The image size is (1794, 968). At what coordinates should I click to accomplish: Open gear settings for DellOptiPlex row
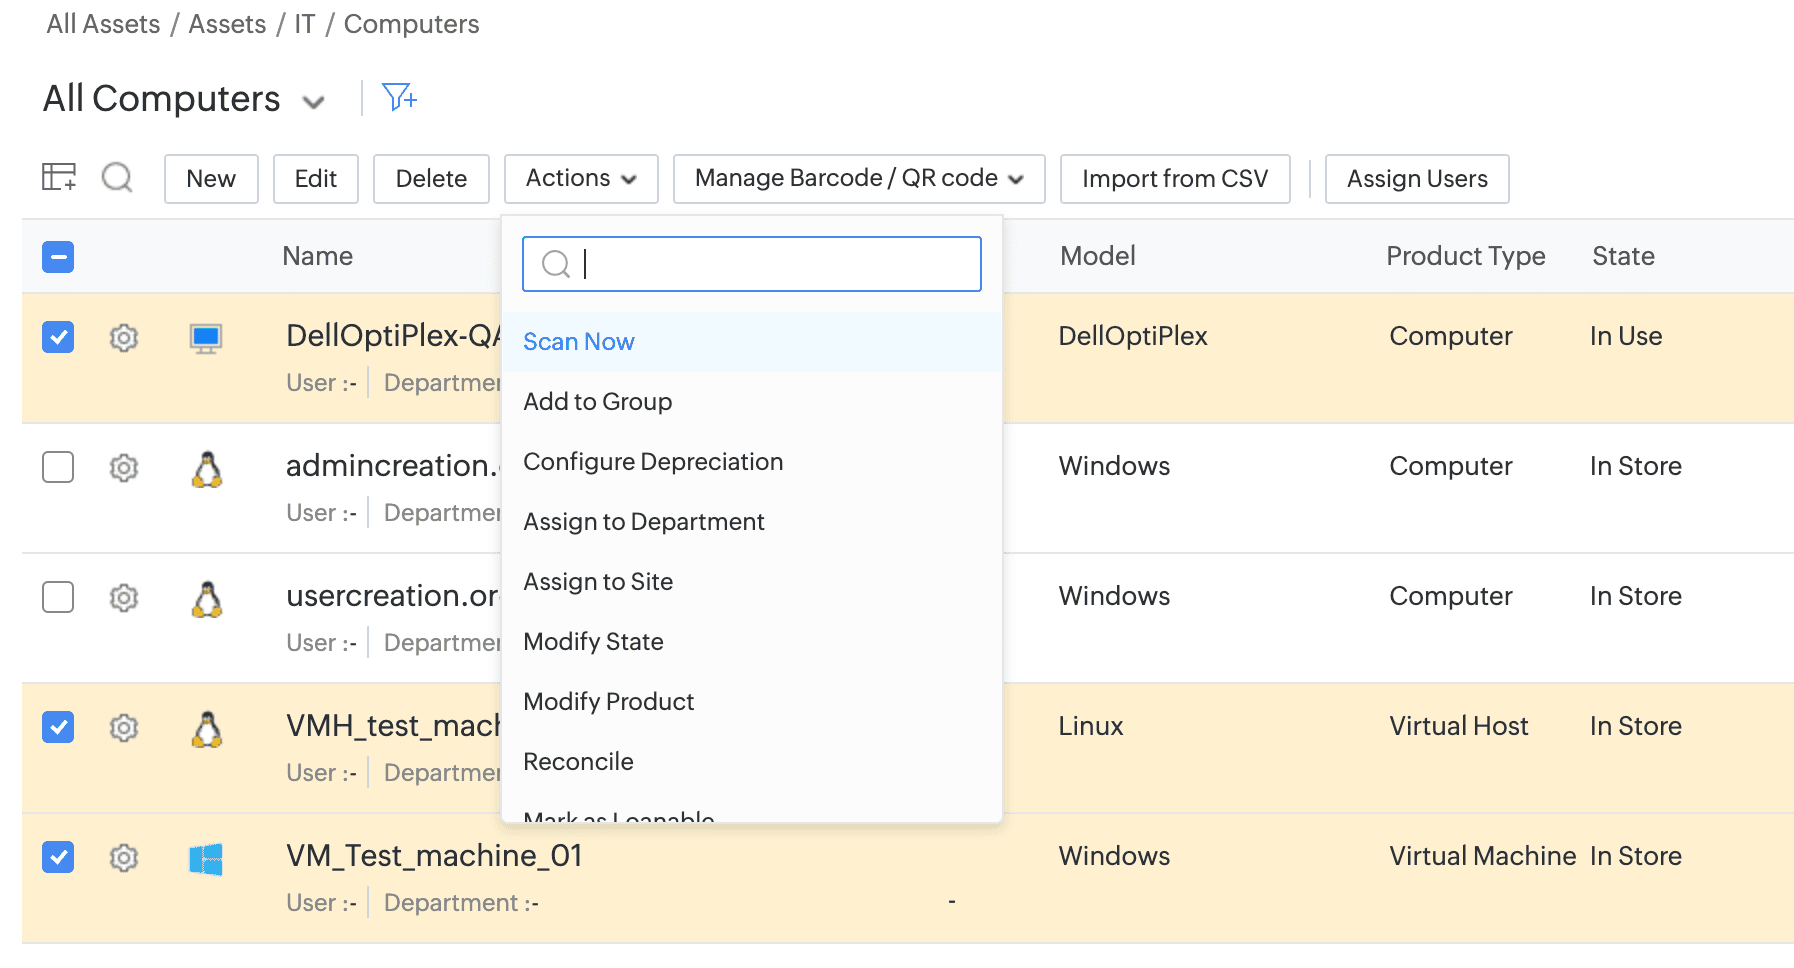click(x=123, y=338)
